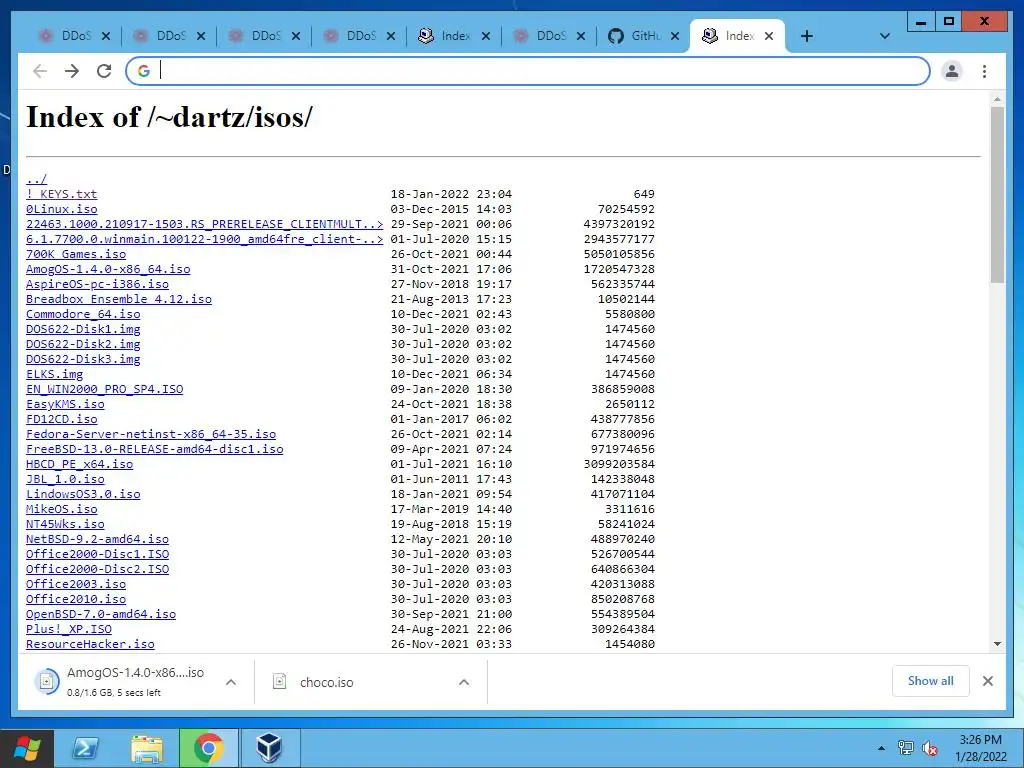Open the 22463.1000 RS_PRERELEASE link
Image resolution: width=1024 pixels, height=768 pixels.
(204, 224)
